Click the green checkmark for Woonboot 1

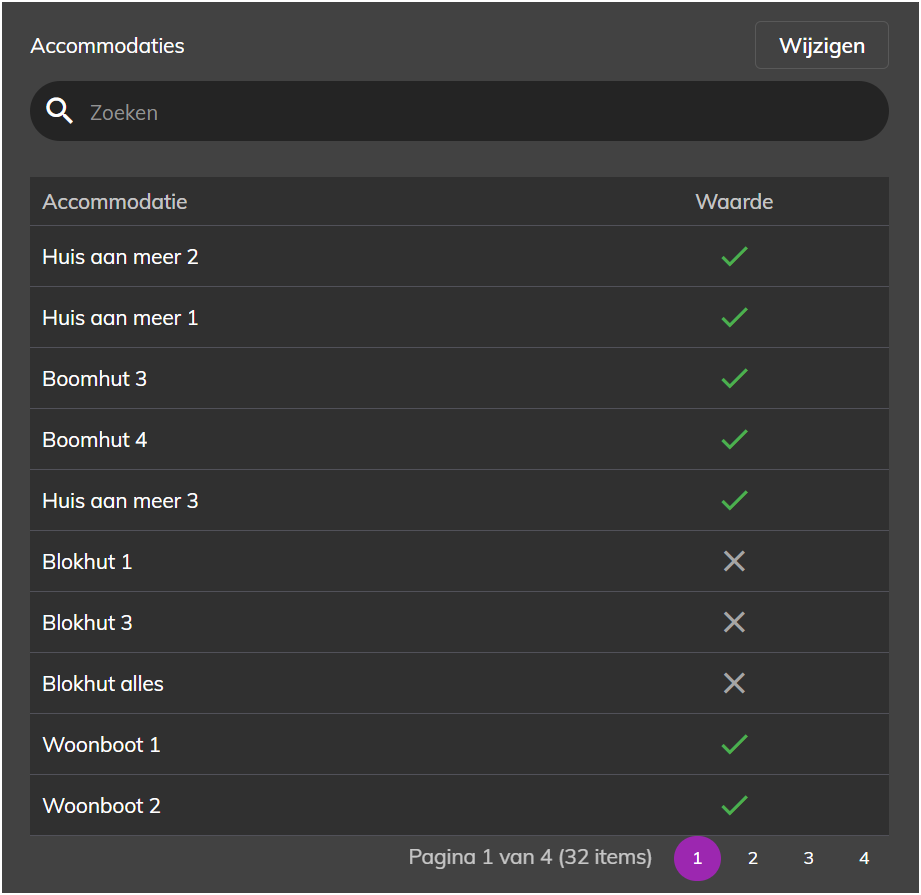point(734,745)
